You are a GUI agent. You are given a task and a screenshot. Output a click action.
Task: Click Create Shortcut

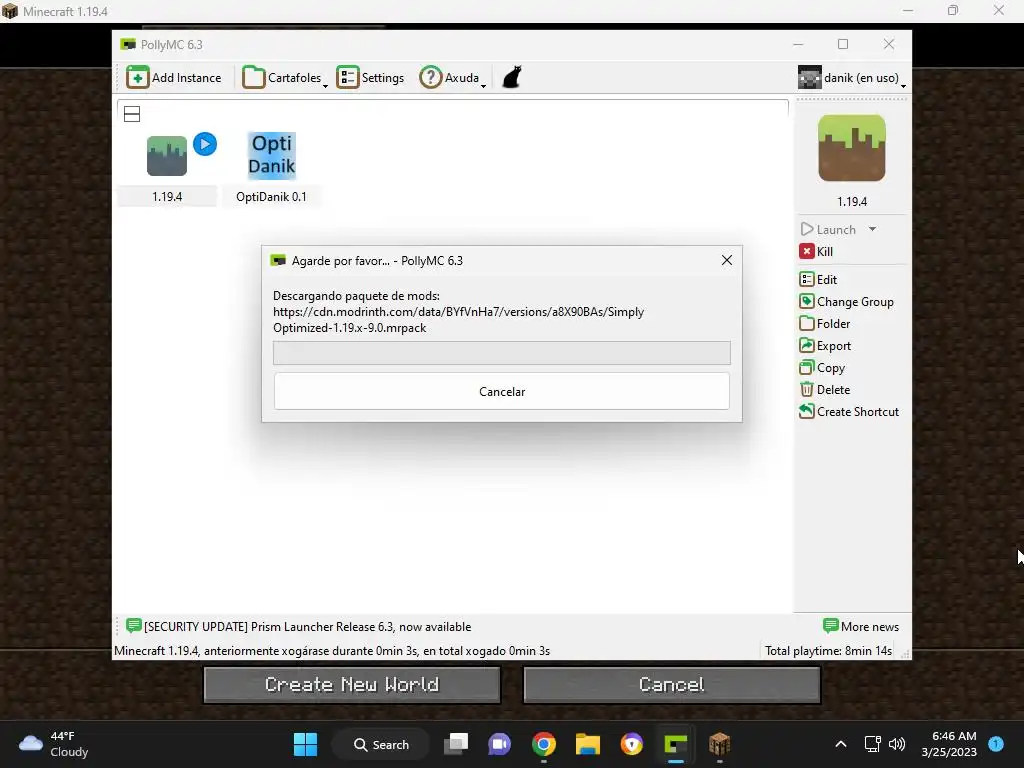[x=849, y=411]
